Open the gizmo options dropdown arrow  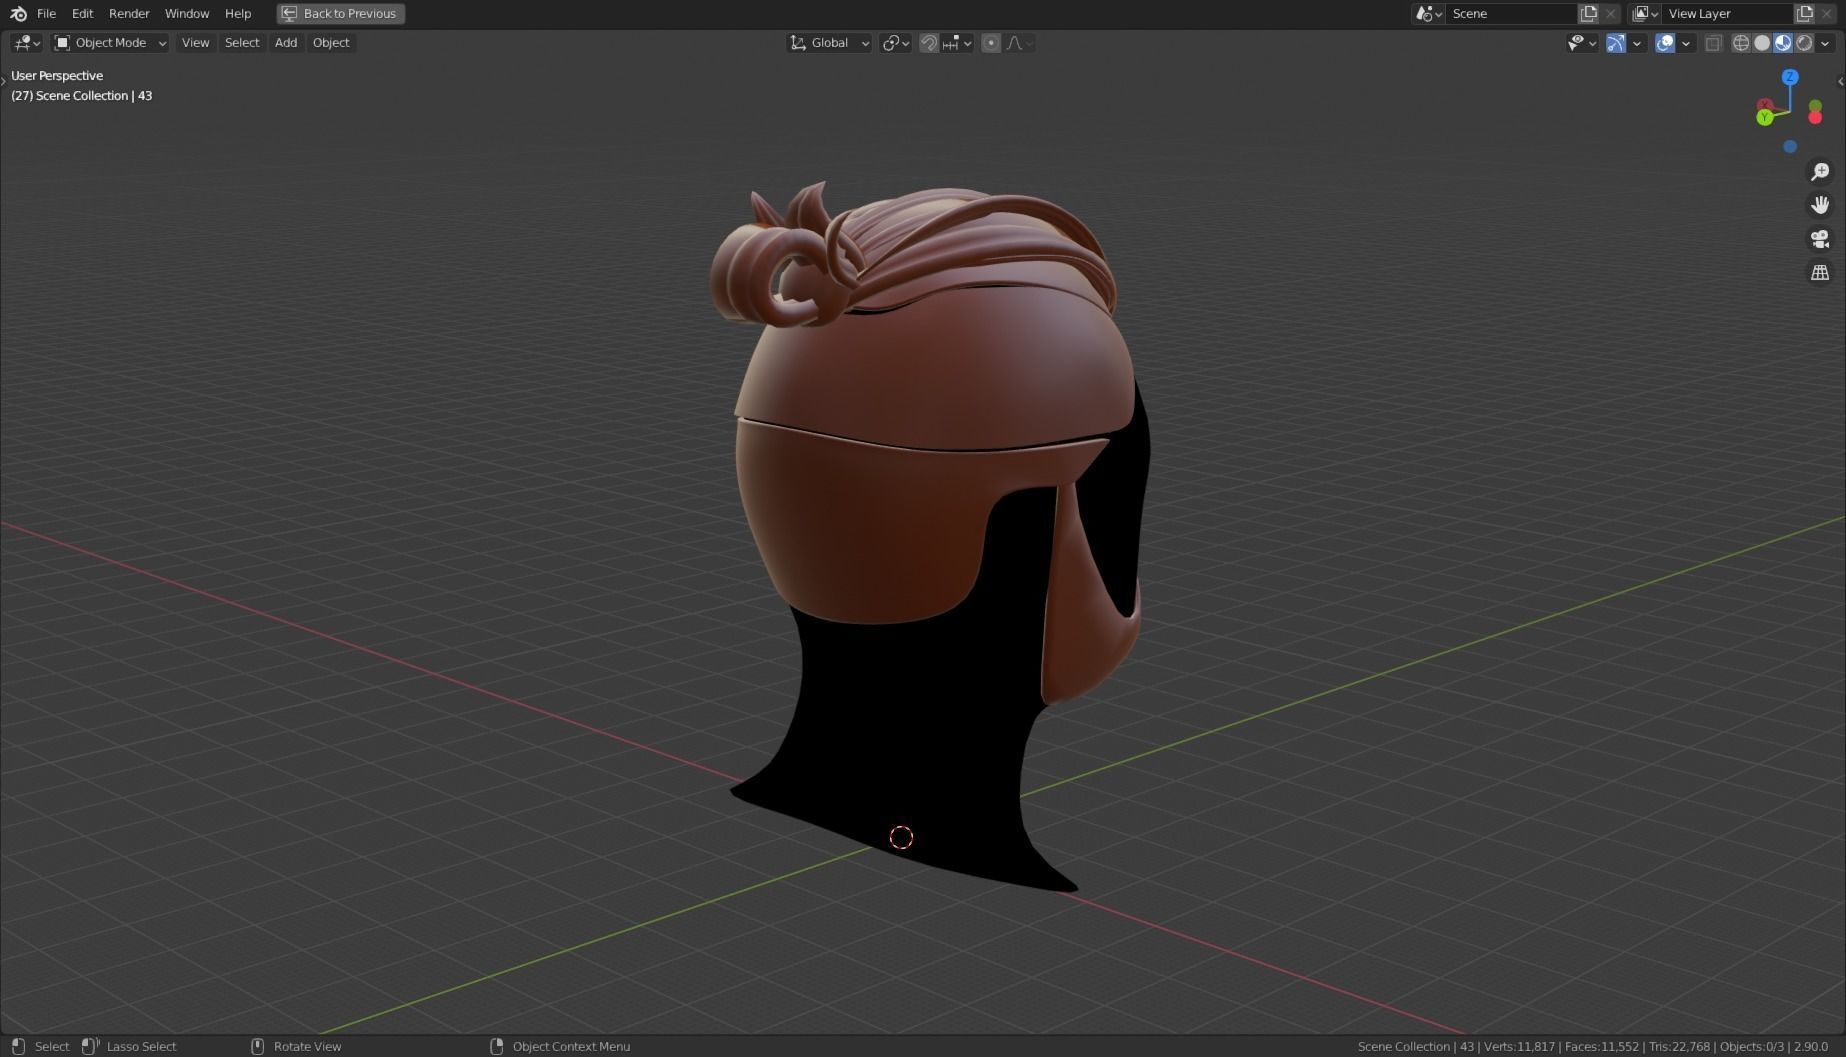pos(1637,43)
